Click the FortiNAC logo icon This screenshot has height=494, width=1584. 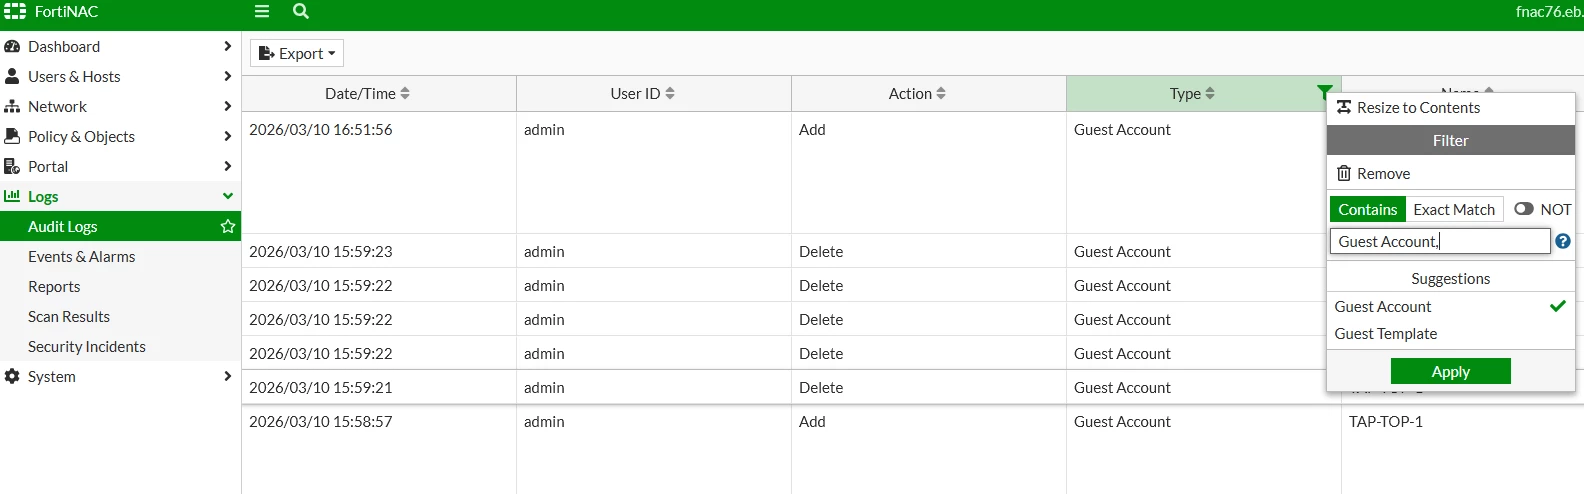point(15,12)
